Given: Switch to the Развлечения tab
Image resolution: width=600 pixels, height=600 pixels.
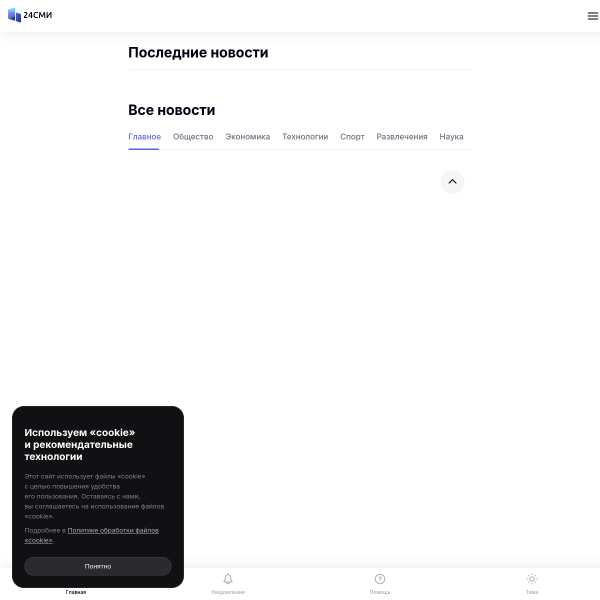Looking at the screenshot, I should click(x=402, y=137).
